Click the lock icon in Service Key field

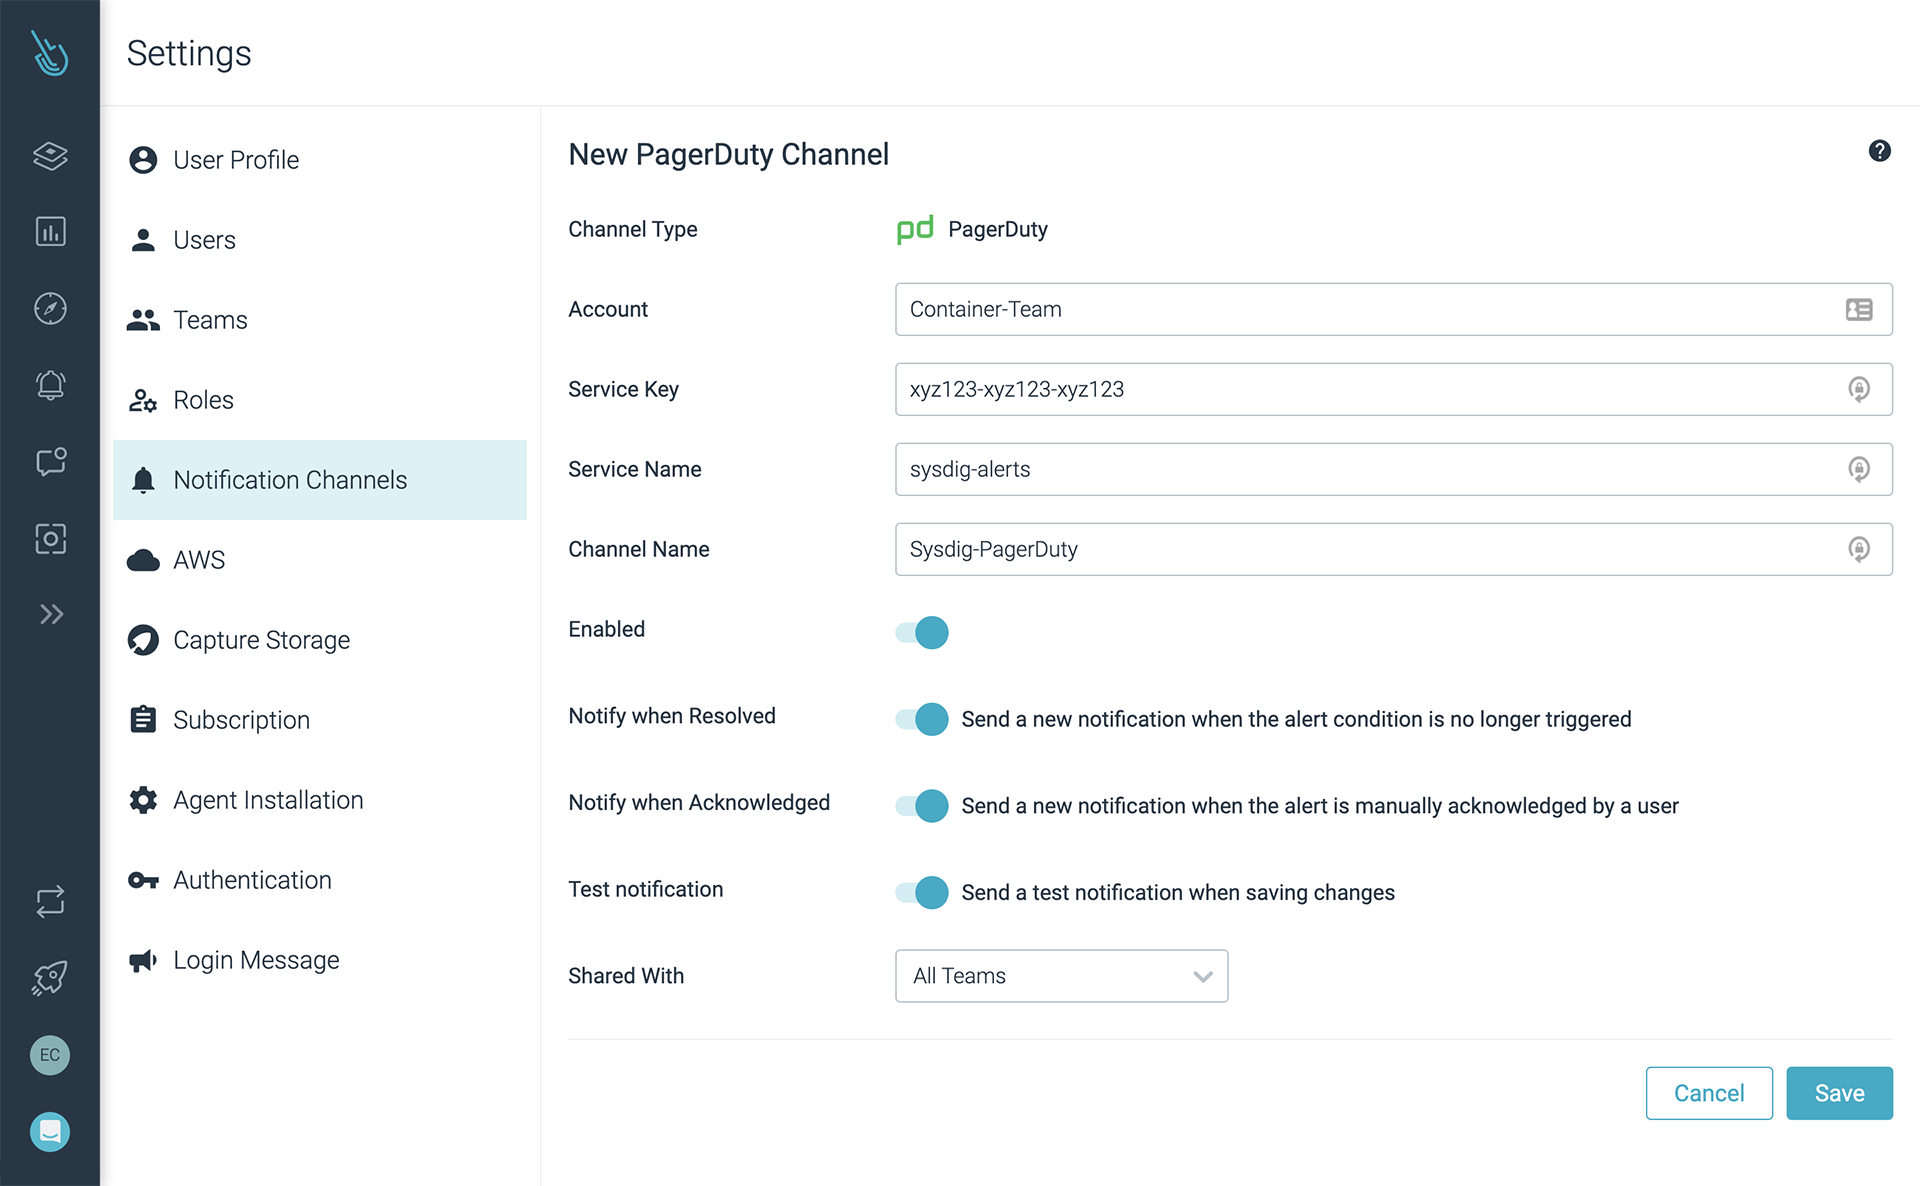[x=1859, y=389]
